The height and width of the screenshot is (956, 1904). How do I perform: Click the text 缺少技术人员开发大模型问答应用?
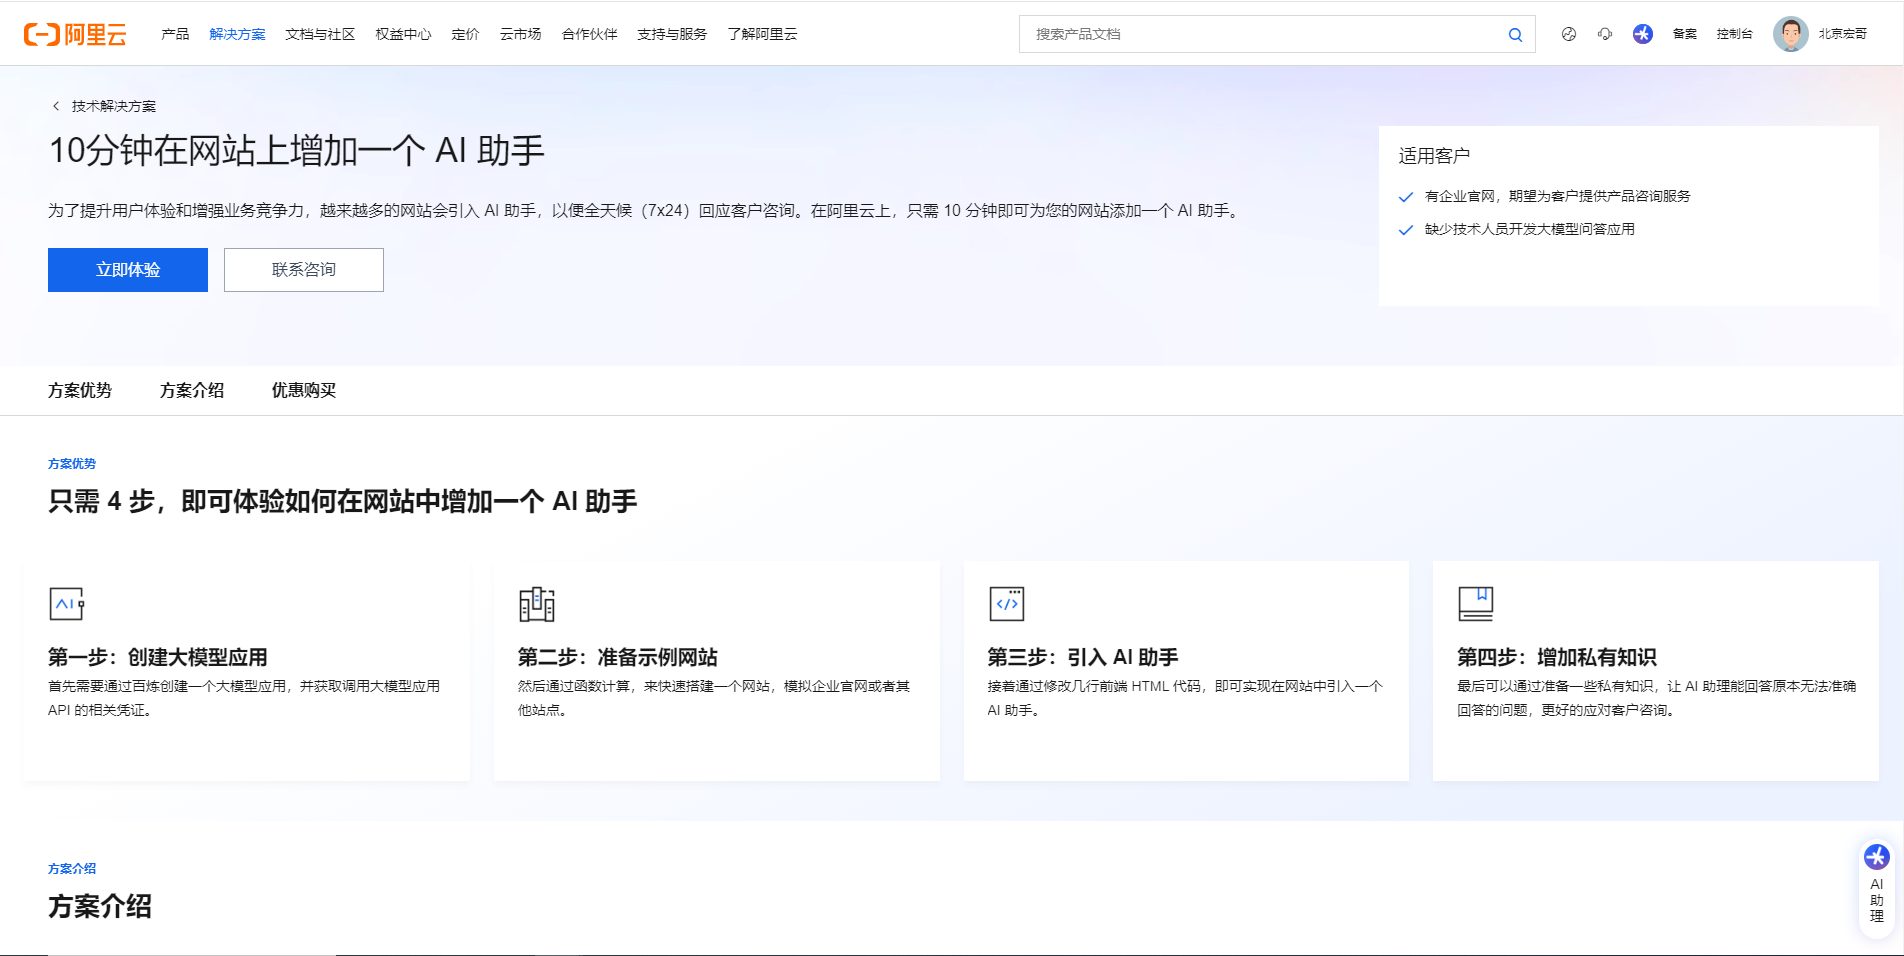(x=1530, y=230)
